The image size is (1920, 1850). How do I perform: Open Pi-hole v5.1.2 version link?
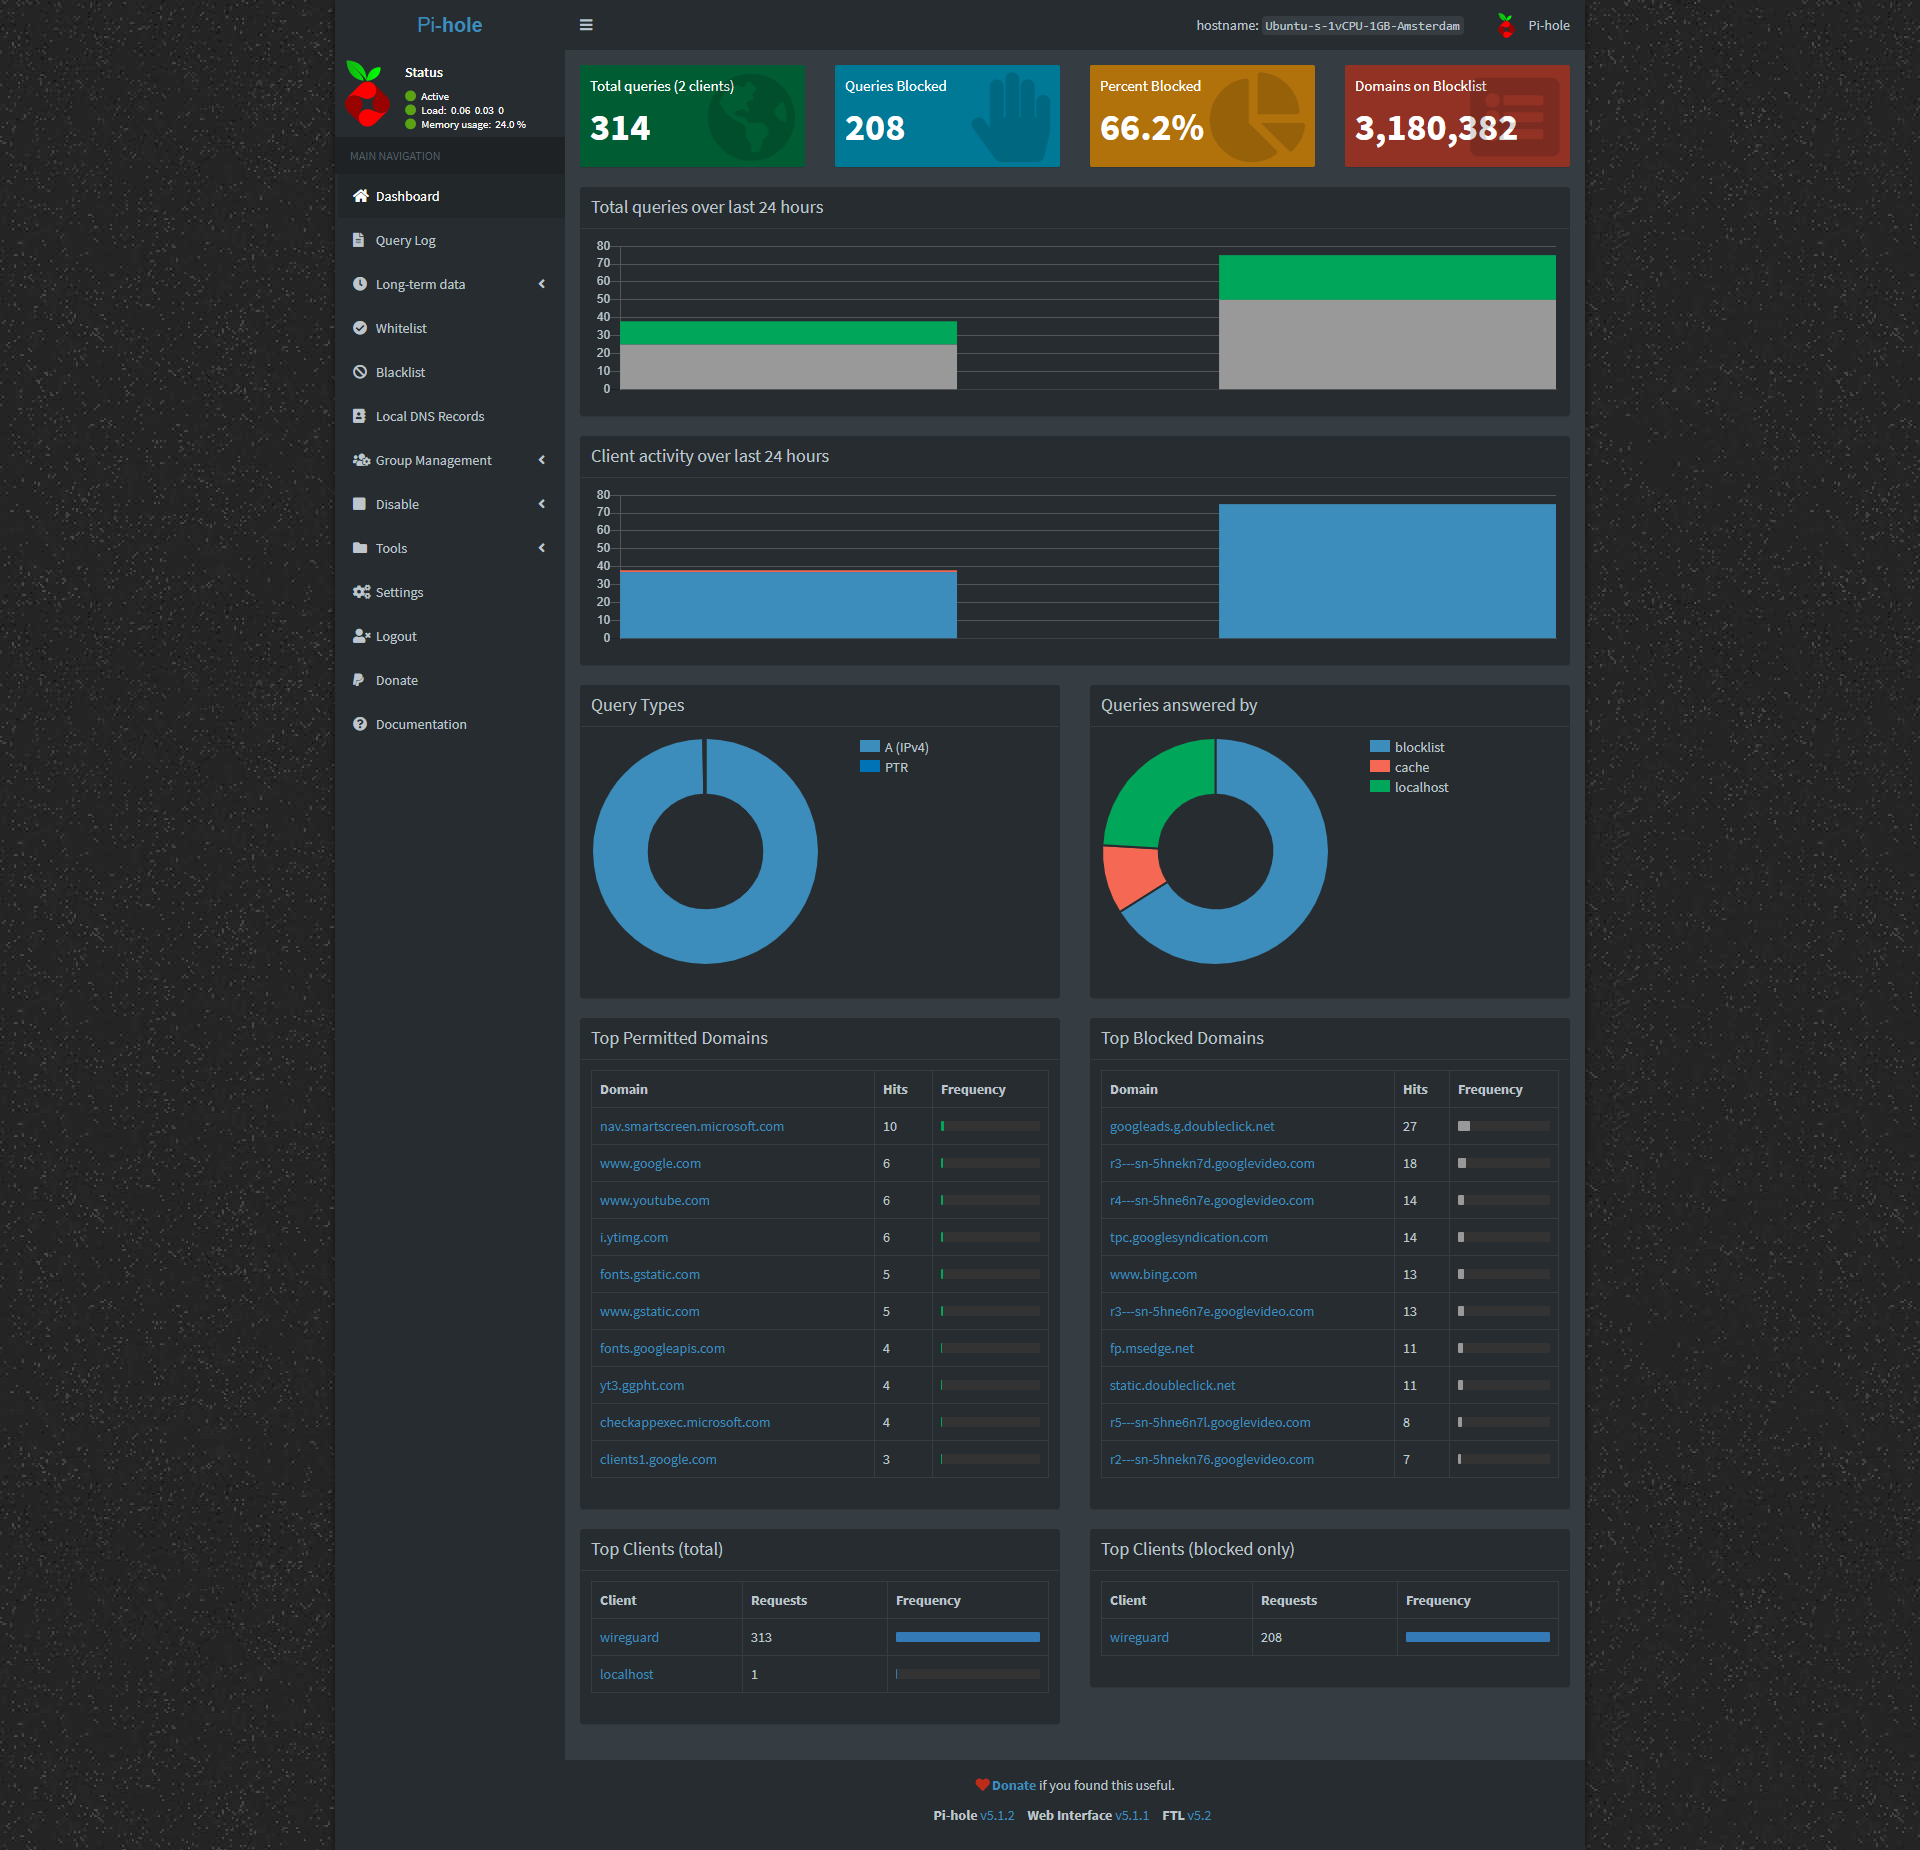[997, 1815]
